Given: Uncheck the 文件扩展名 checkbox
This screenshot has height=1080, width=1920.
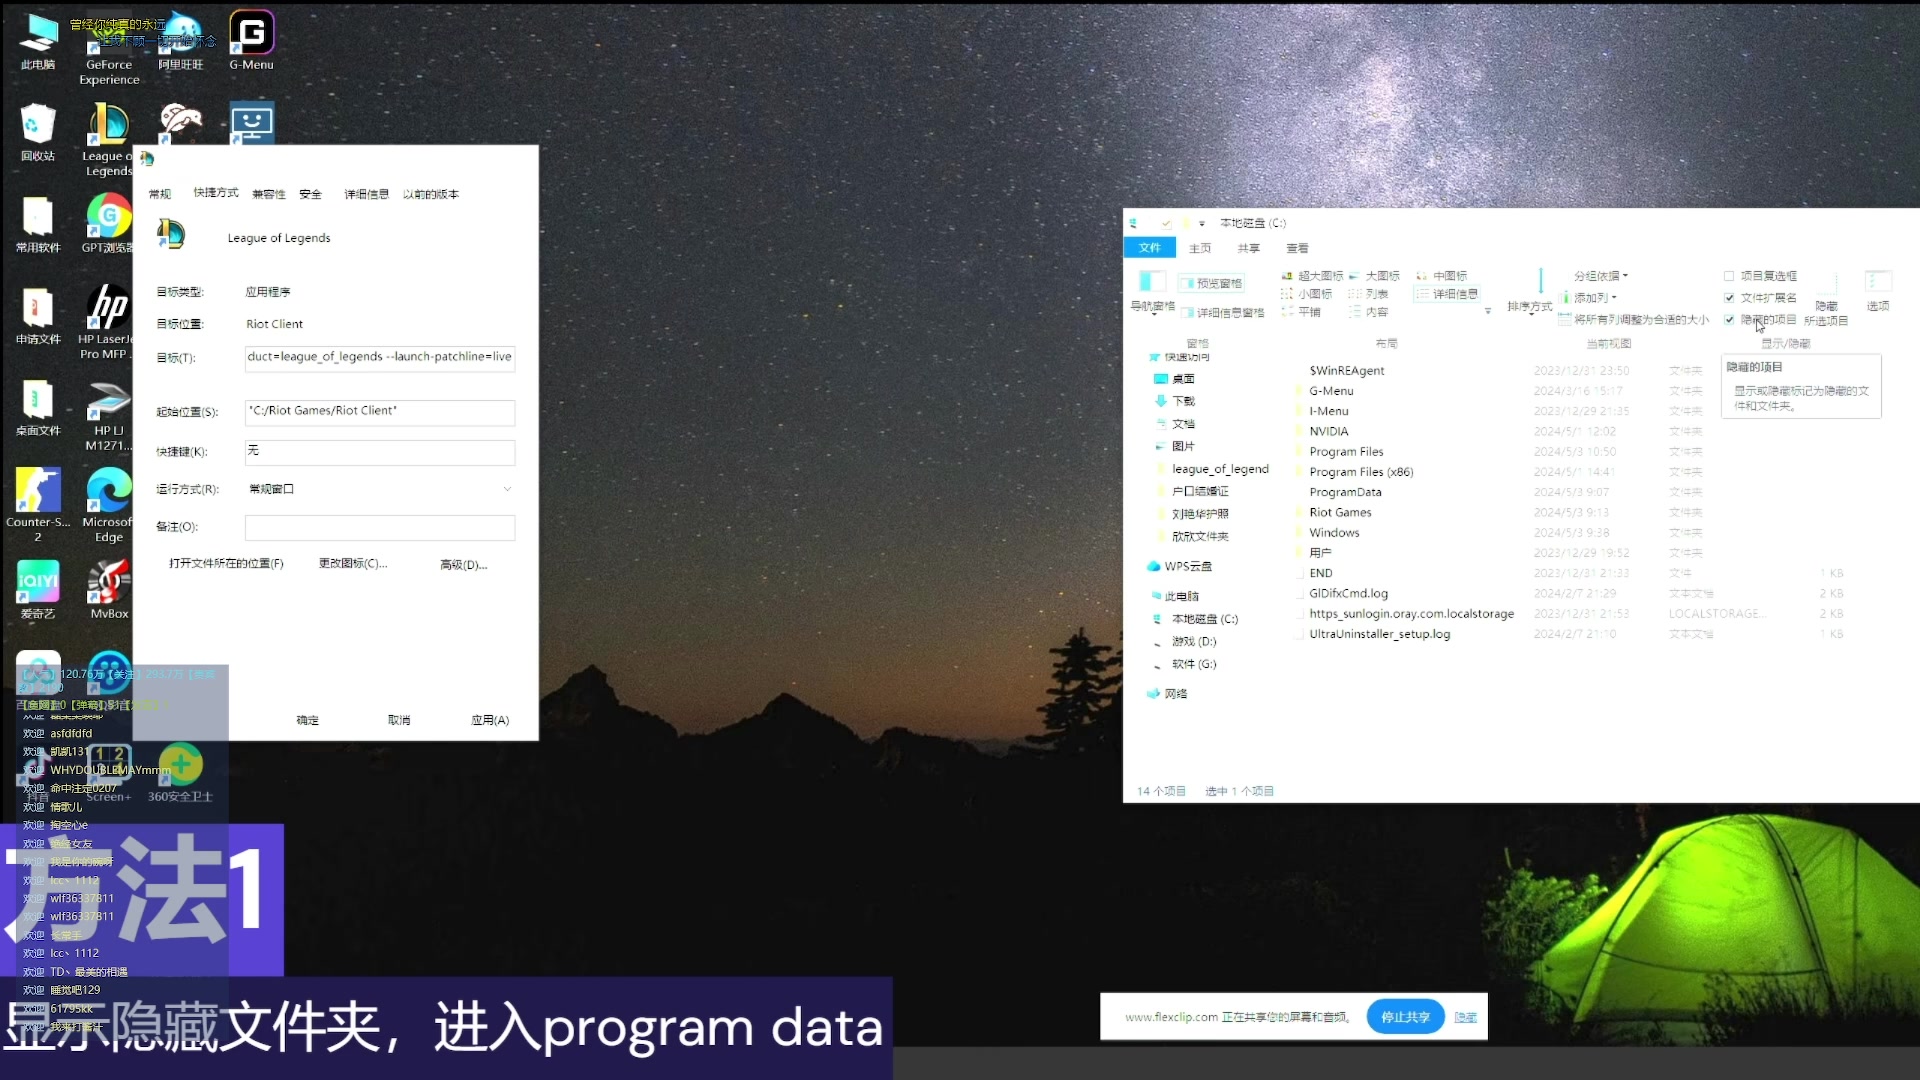Looking at the screenshot, I should pos(1729,298).
